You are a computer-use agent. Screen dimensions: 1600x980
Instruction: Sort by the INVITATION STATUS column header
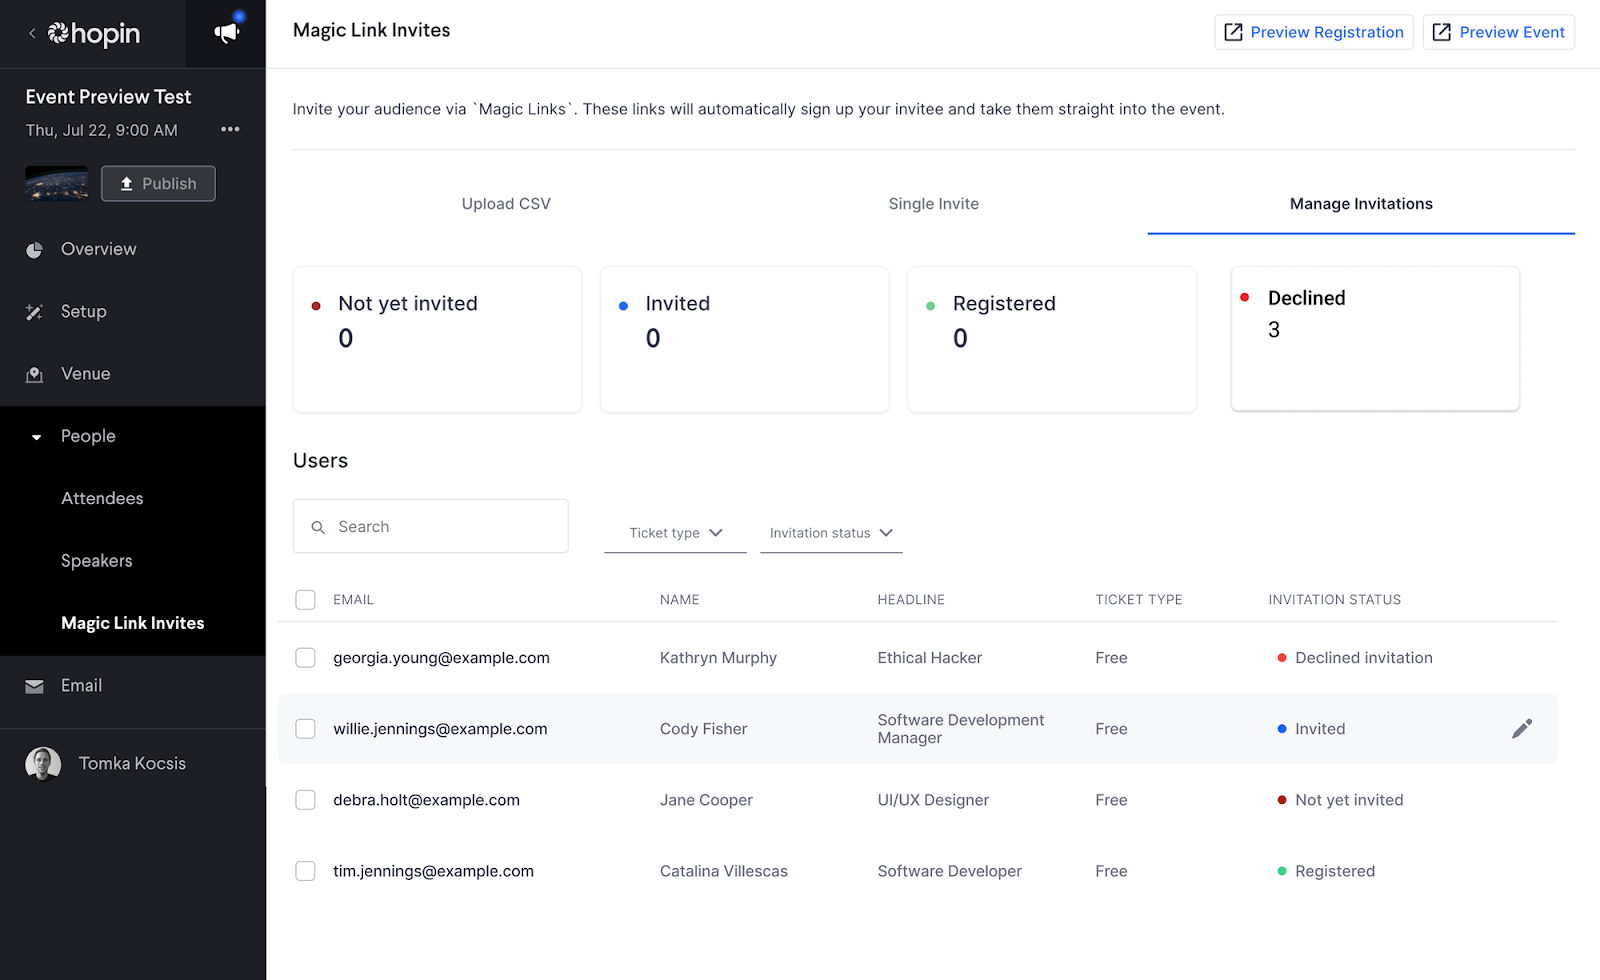1335,600
